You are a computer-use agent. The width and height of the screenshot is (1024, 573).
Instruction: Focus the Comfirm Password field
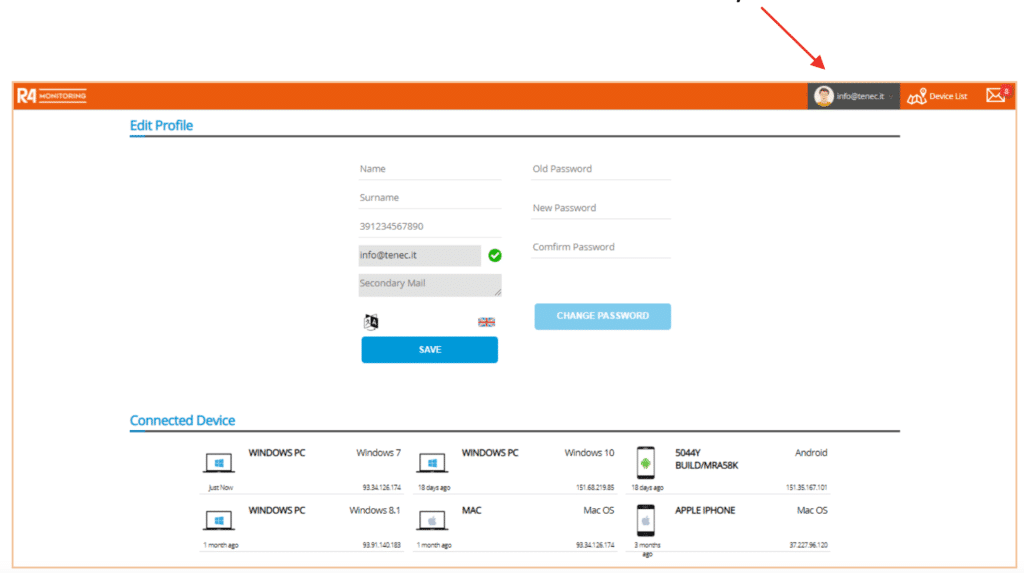(x=601, y=248)
